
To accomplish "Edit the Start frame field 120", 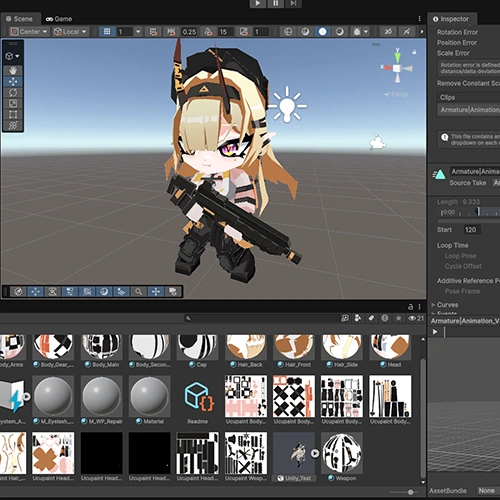I will tap(472, 230).
